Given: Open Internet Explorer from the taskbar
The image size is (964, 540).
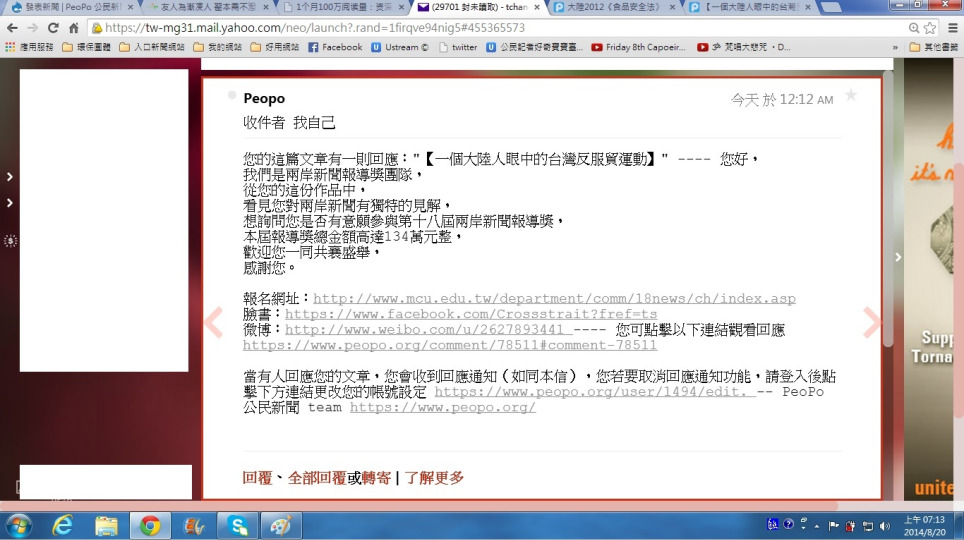Looking at the screenshot, I should pyautogui.click(x=62, y=525).
